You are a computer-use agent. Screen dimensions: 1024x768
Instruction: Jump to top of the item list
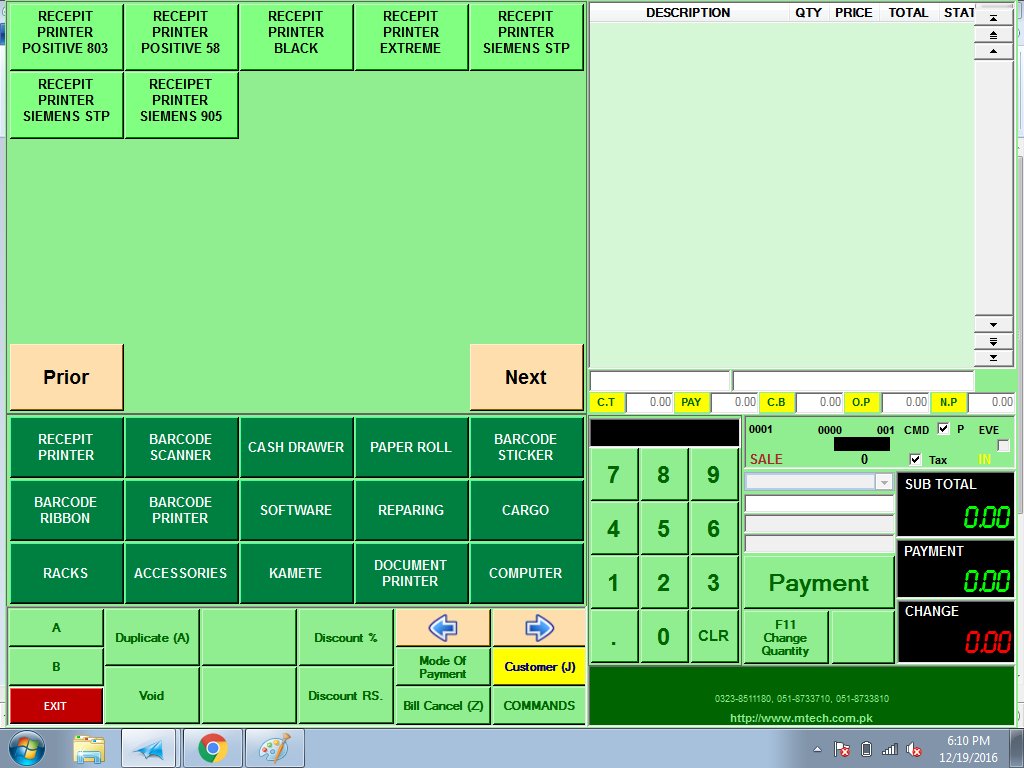coord(993,19)
